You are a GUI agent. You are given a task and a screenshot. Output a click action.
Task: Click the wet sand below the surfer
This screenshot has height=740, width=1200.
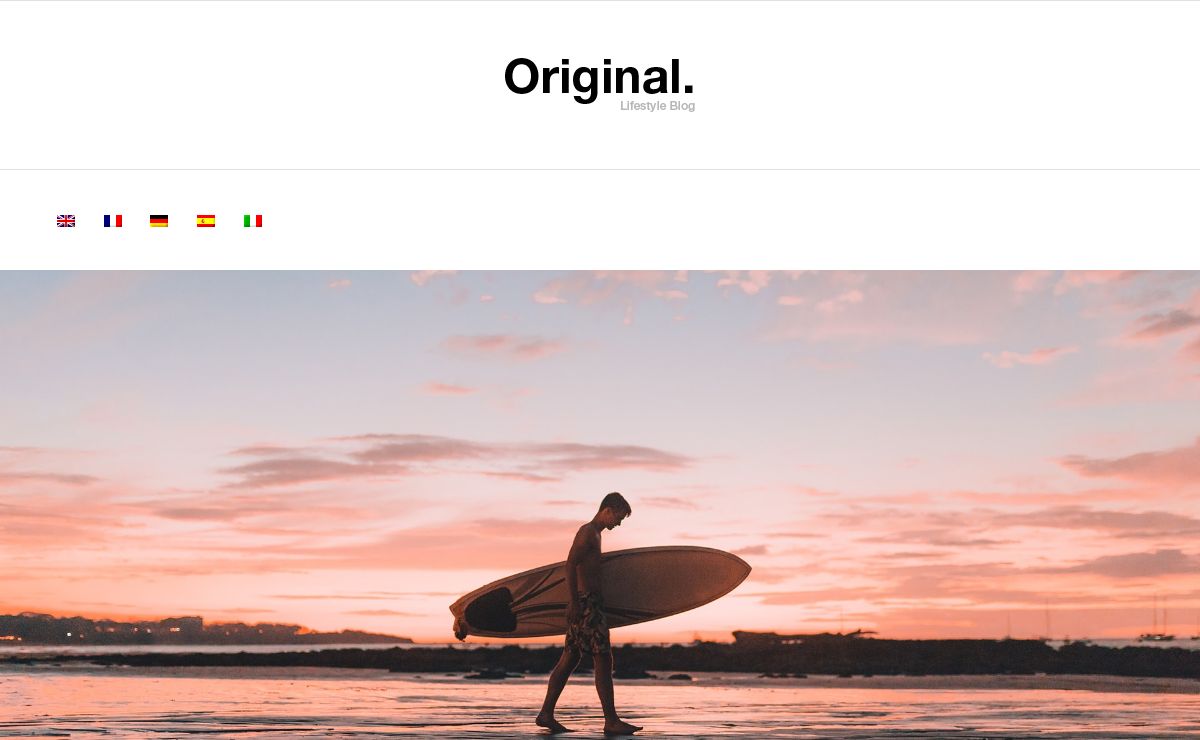click(600, 712)
